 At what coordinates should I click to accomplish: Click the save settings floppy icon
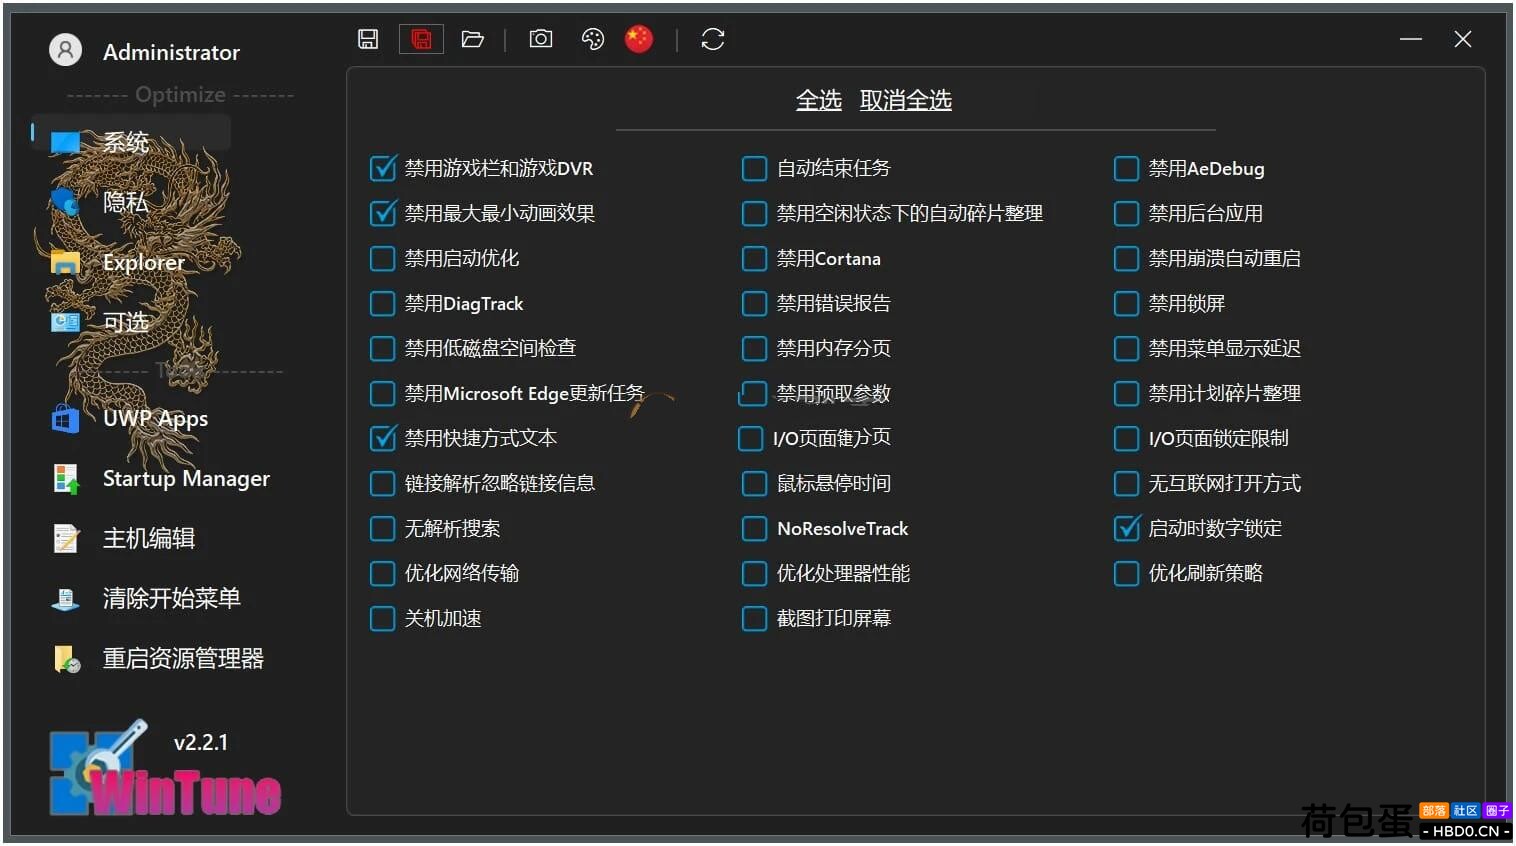pos(368,39)
